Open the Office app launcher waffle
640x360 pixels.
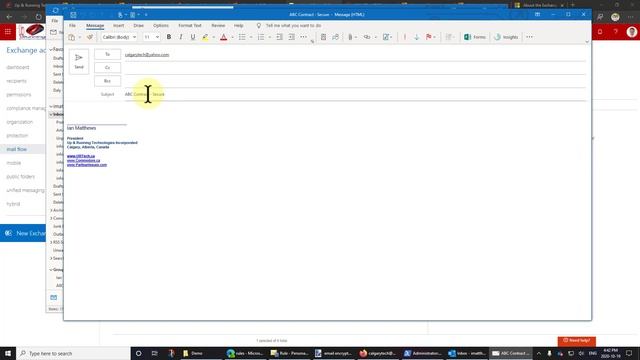[8, 31]
